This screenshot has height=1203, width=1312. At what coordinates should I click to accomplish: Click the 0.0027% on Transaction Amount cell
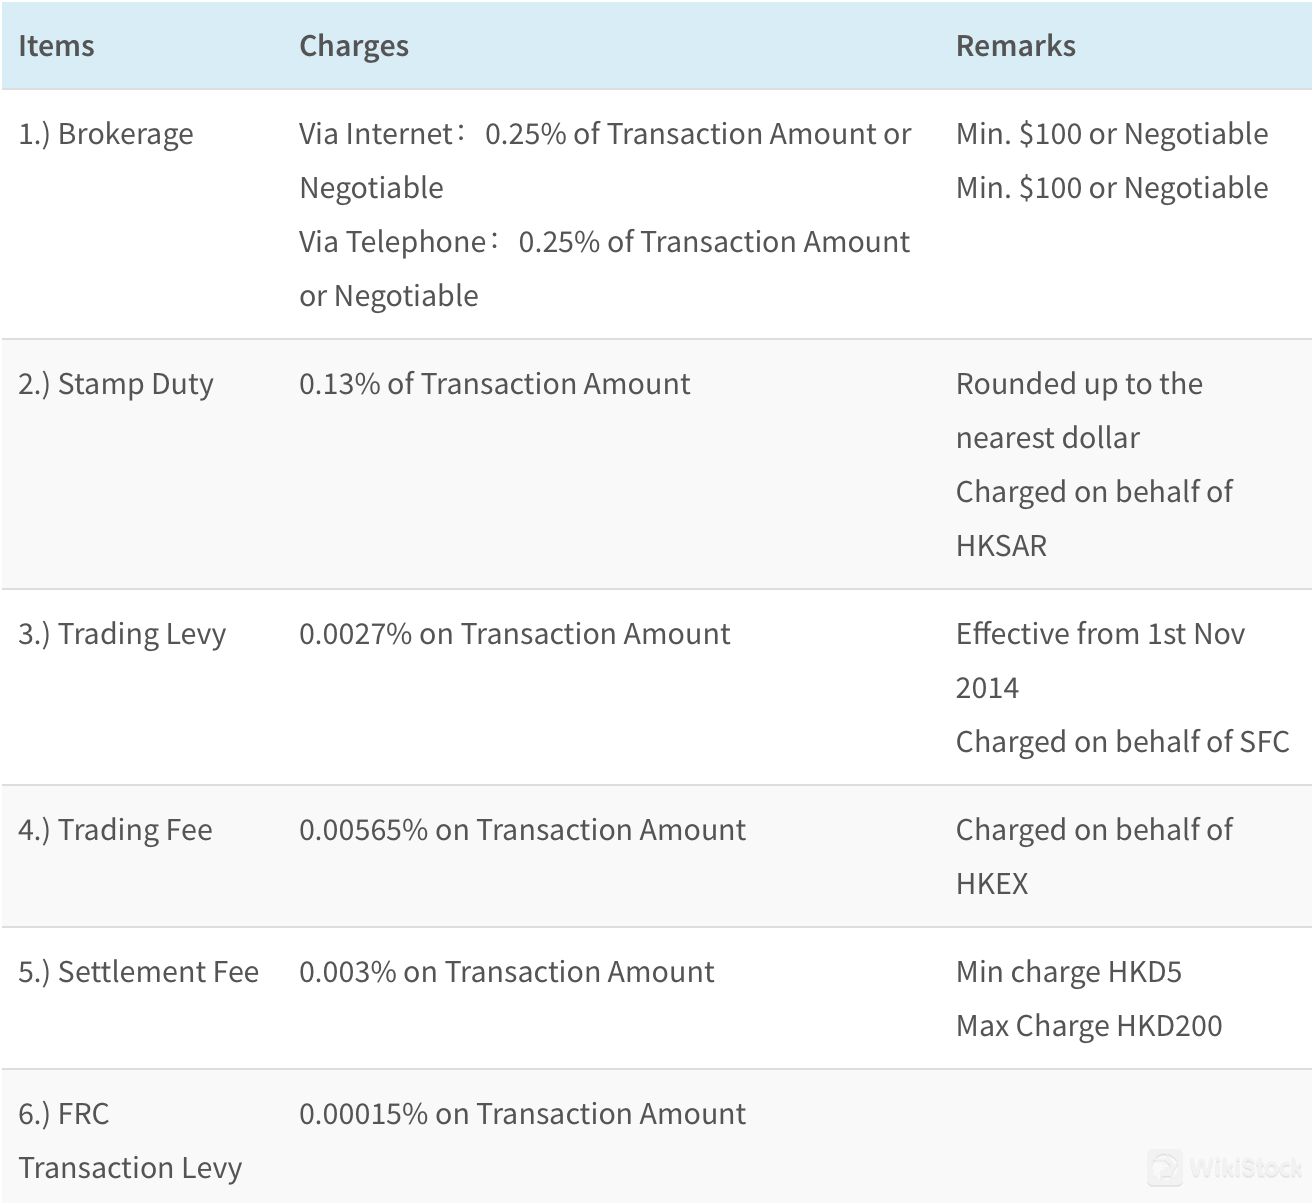(515, 634)
